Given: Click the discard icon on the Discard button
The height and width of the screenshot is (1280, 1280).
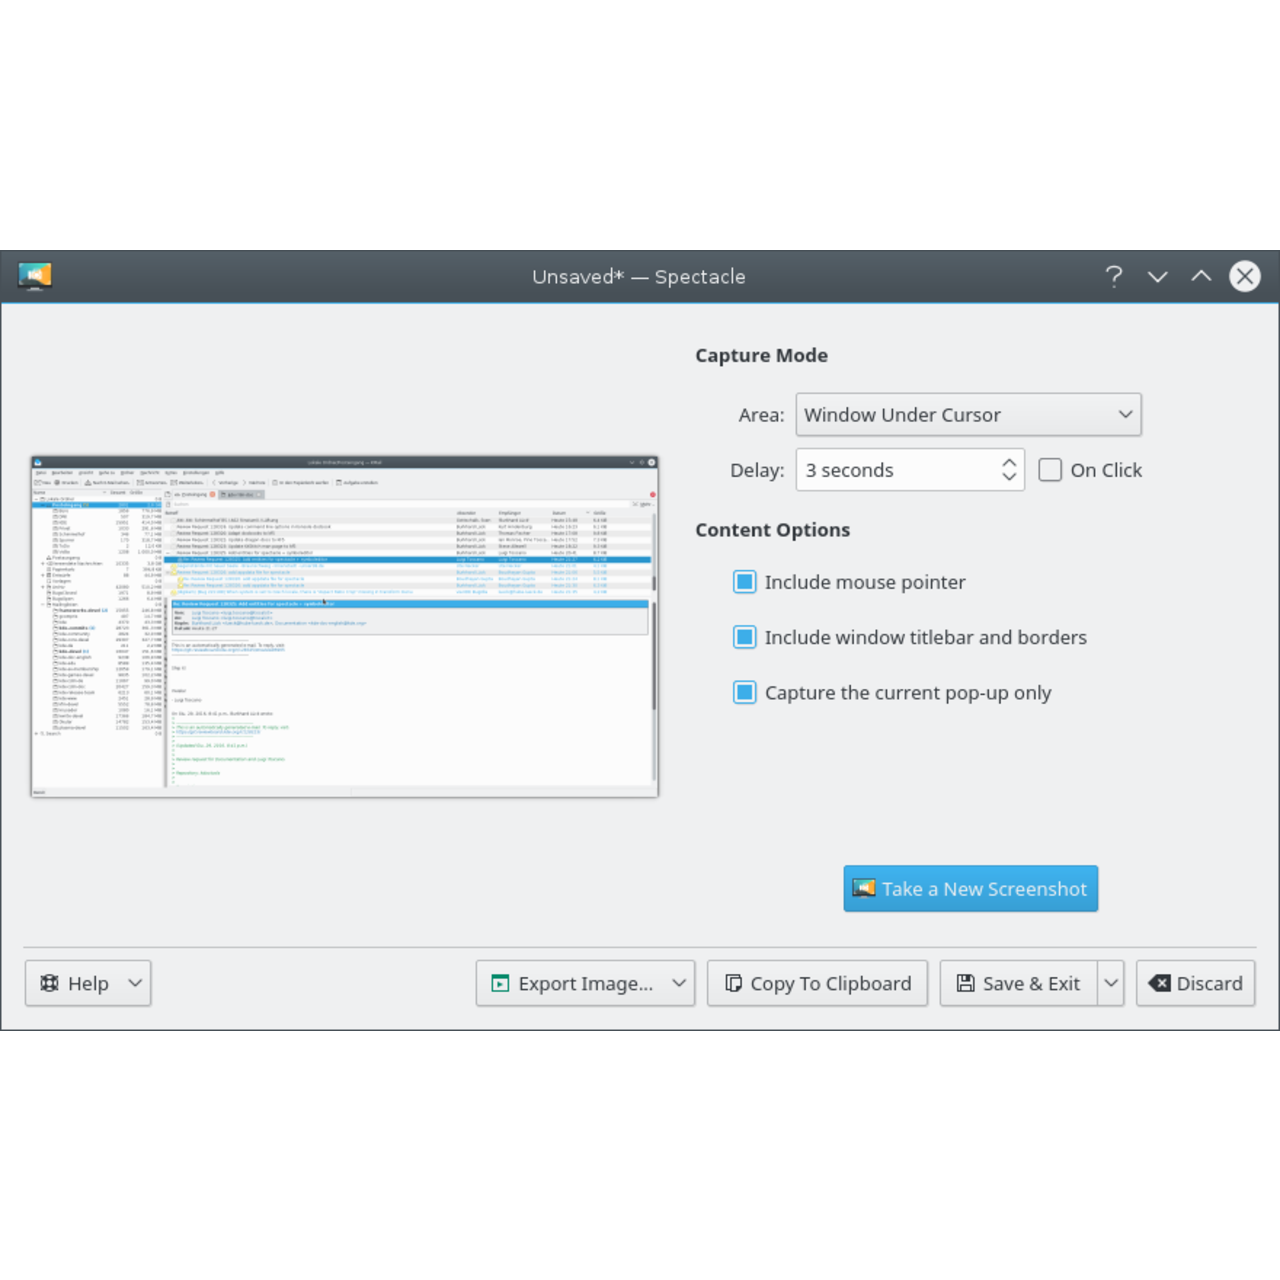Looking at the screenshot, I should pyautogui.click(x=1162, y=983).
